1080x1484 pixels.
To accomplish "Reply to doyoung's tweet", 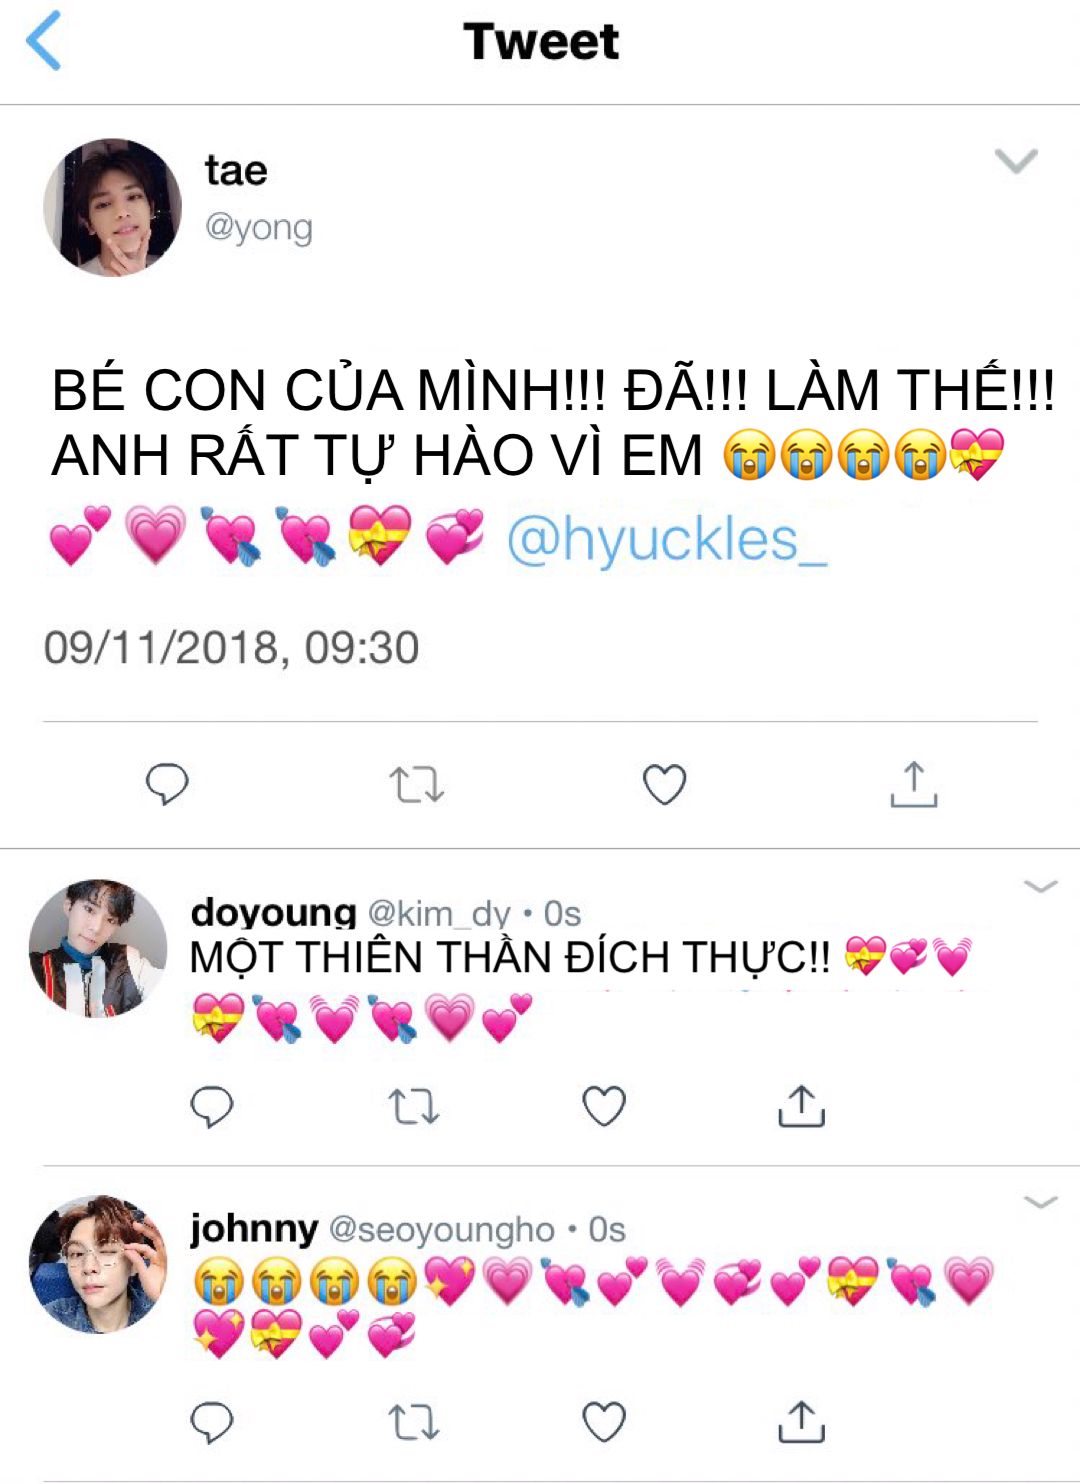I will [211, 1107].
